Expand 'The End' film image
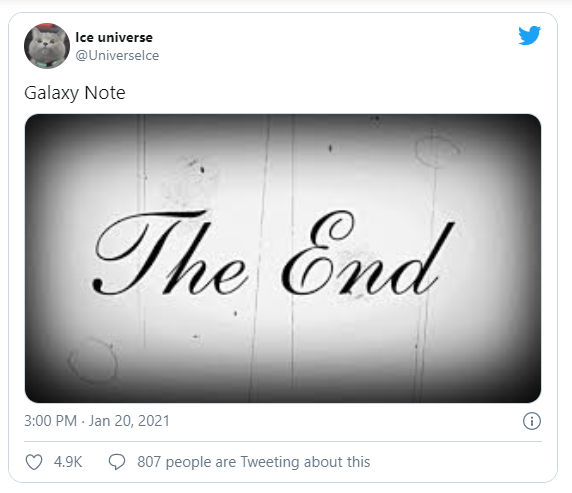This screenshot has width=572, height=493. (283, 258)
